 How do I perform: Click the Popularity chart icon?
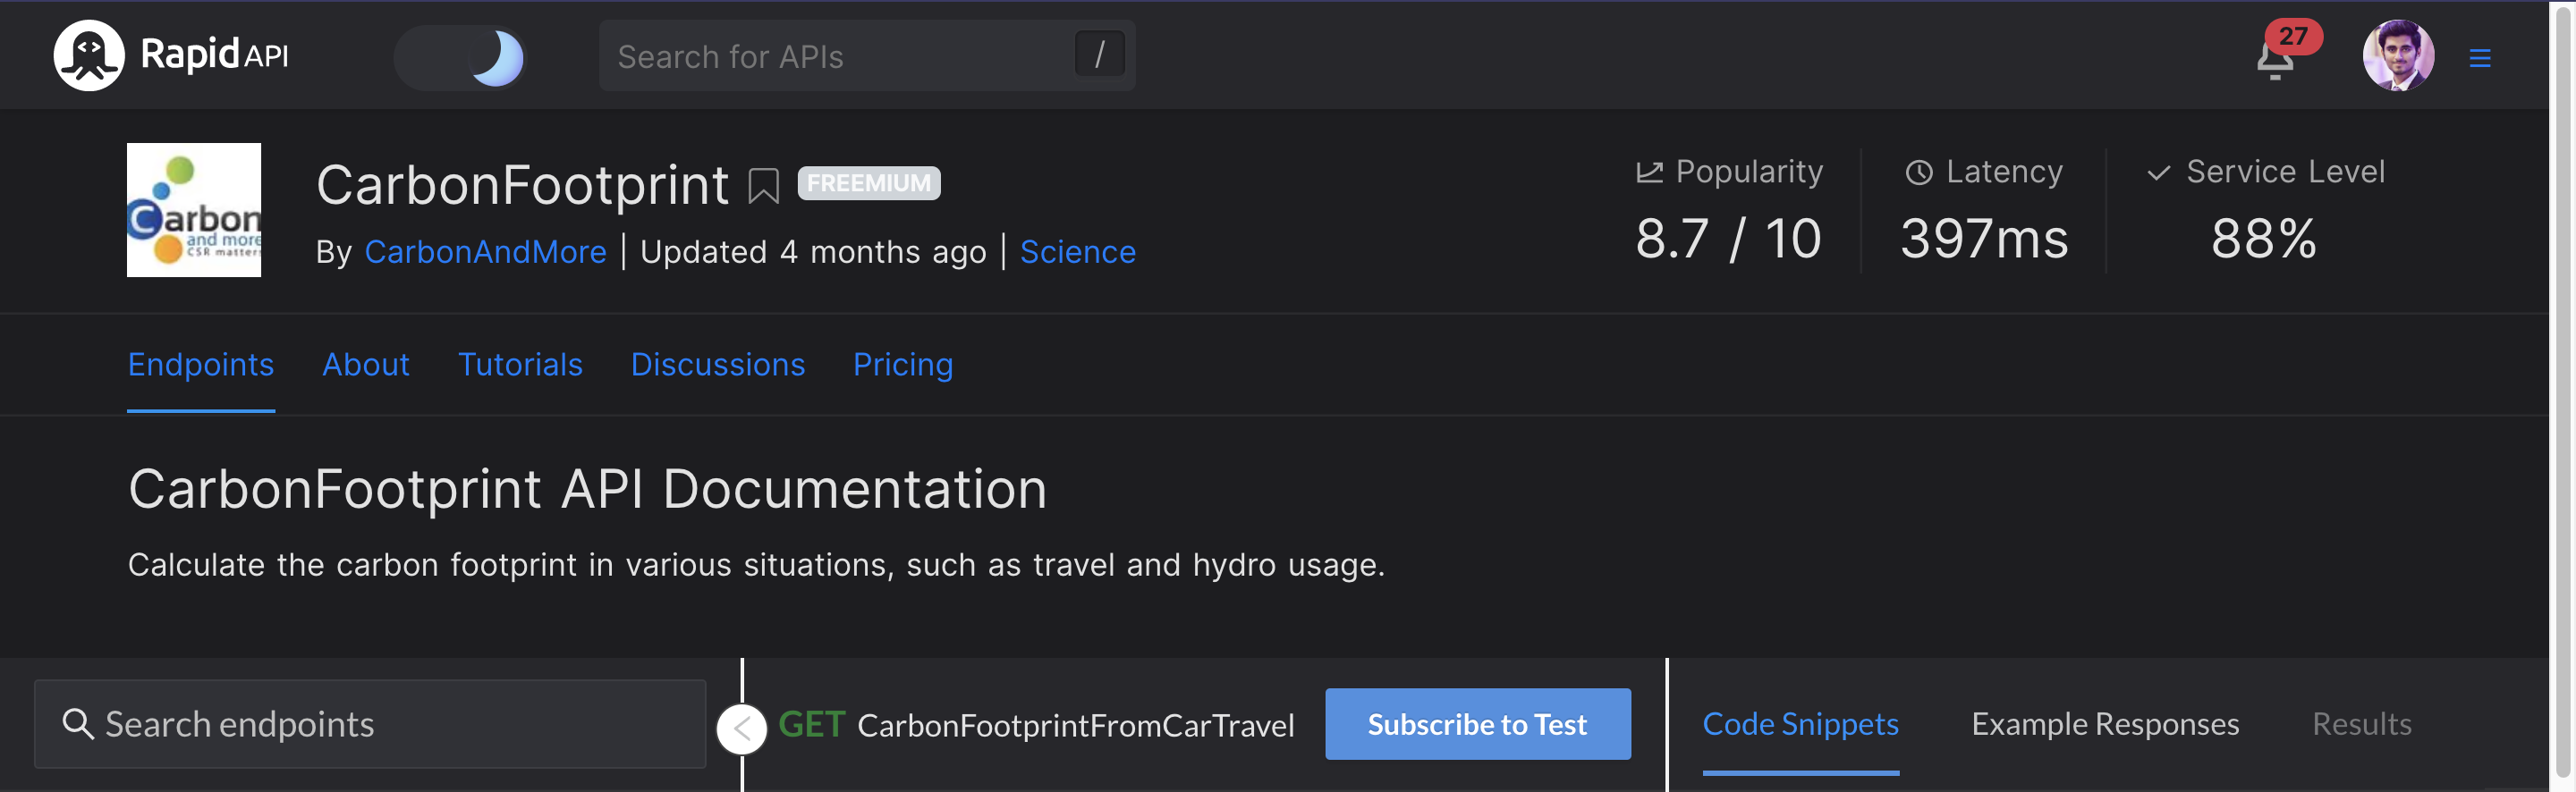1649,172
